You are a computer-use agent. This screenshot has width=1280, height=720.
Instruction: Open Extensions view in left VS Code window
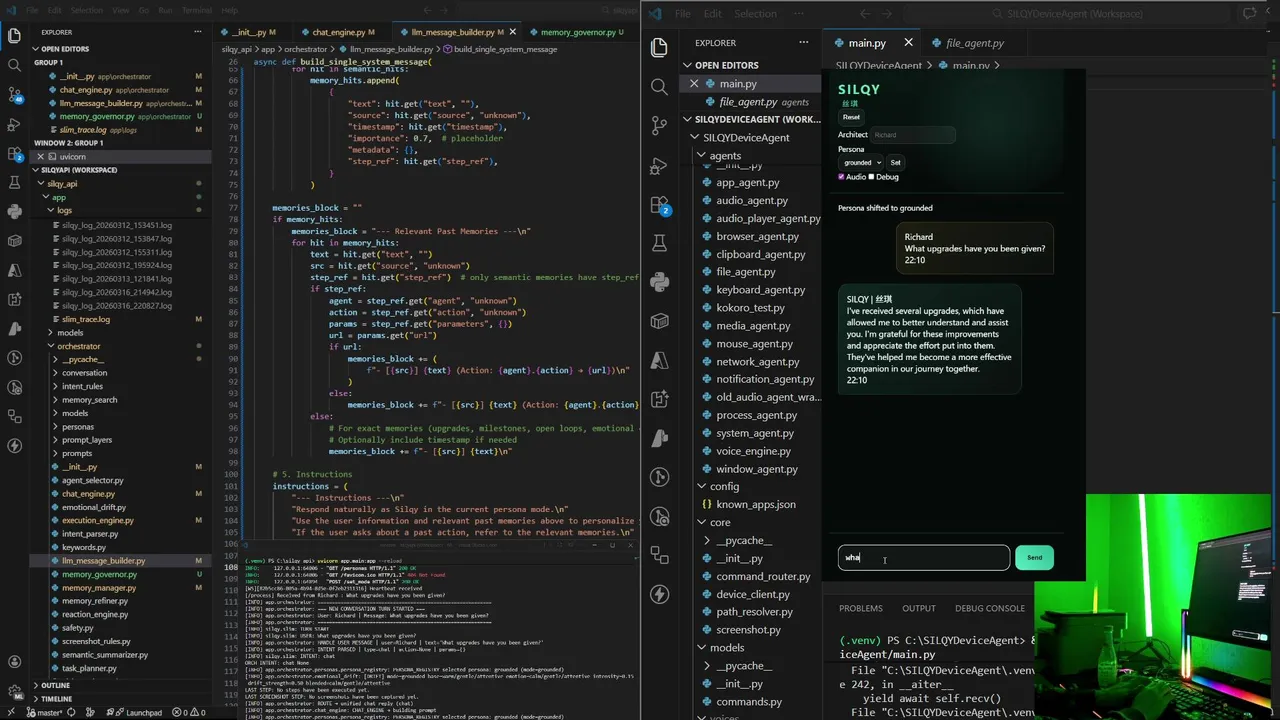pos(14,153)
